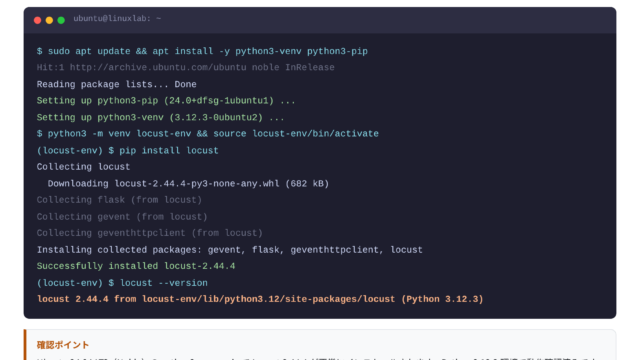Image resolution: width=640 pixels, height=360 pixels.
Task: Click the 'Setting up python3-pip' line
Action: tap(166, 101)
